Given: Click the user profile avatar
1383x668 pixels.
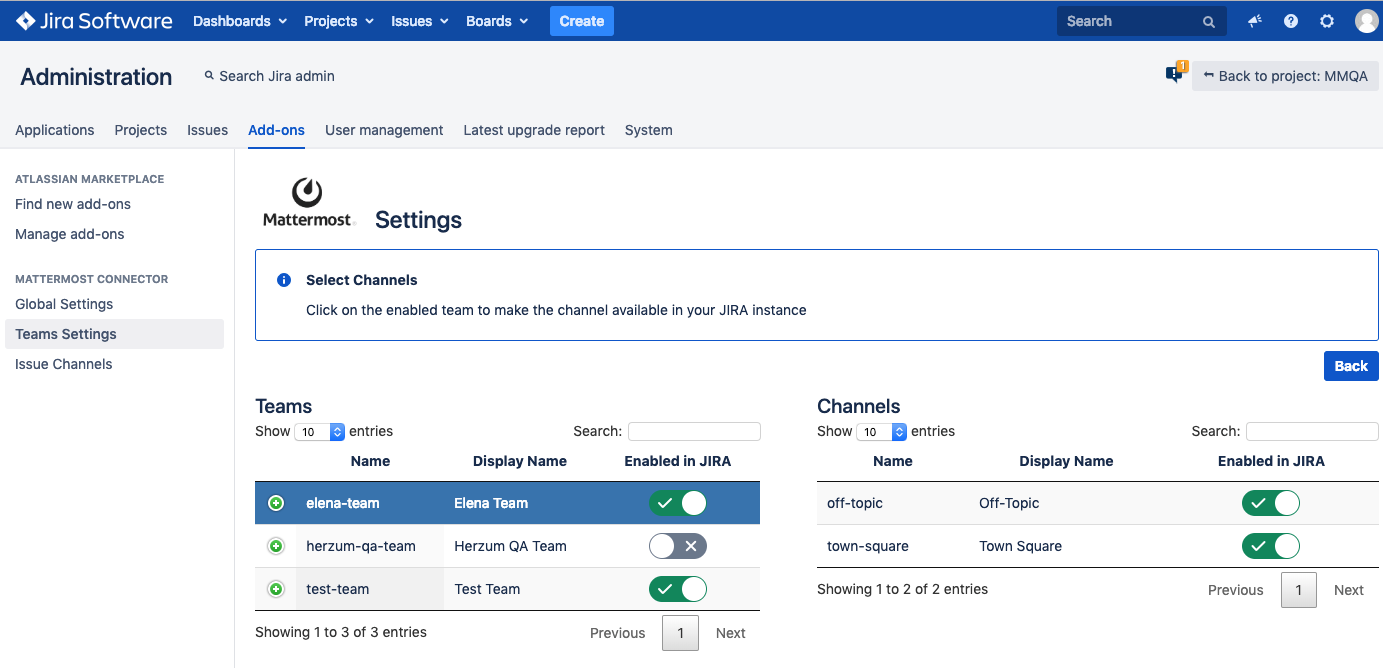Looking at the screenshot, I should (1366, 21).
